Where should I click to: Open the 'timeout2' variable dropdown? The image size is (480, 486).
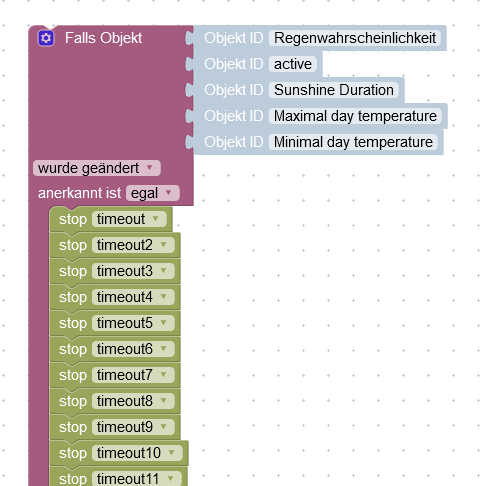[x=133, y=245]
